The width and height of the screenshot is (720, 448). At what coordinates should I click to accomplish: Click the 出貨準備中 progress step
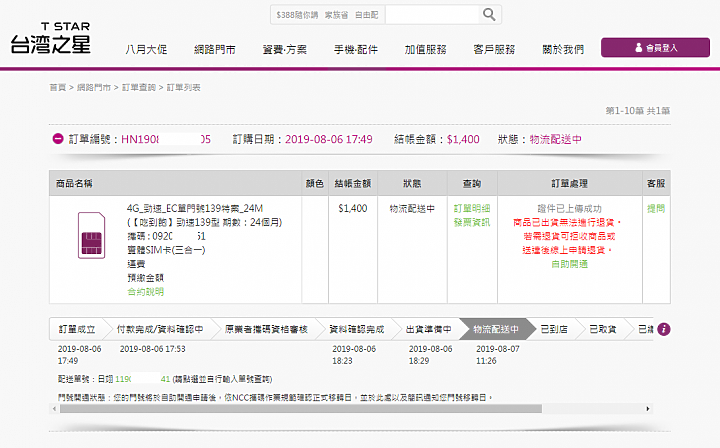coord(428,329)
